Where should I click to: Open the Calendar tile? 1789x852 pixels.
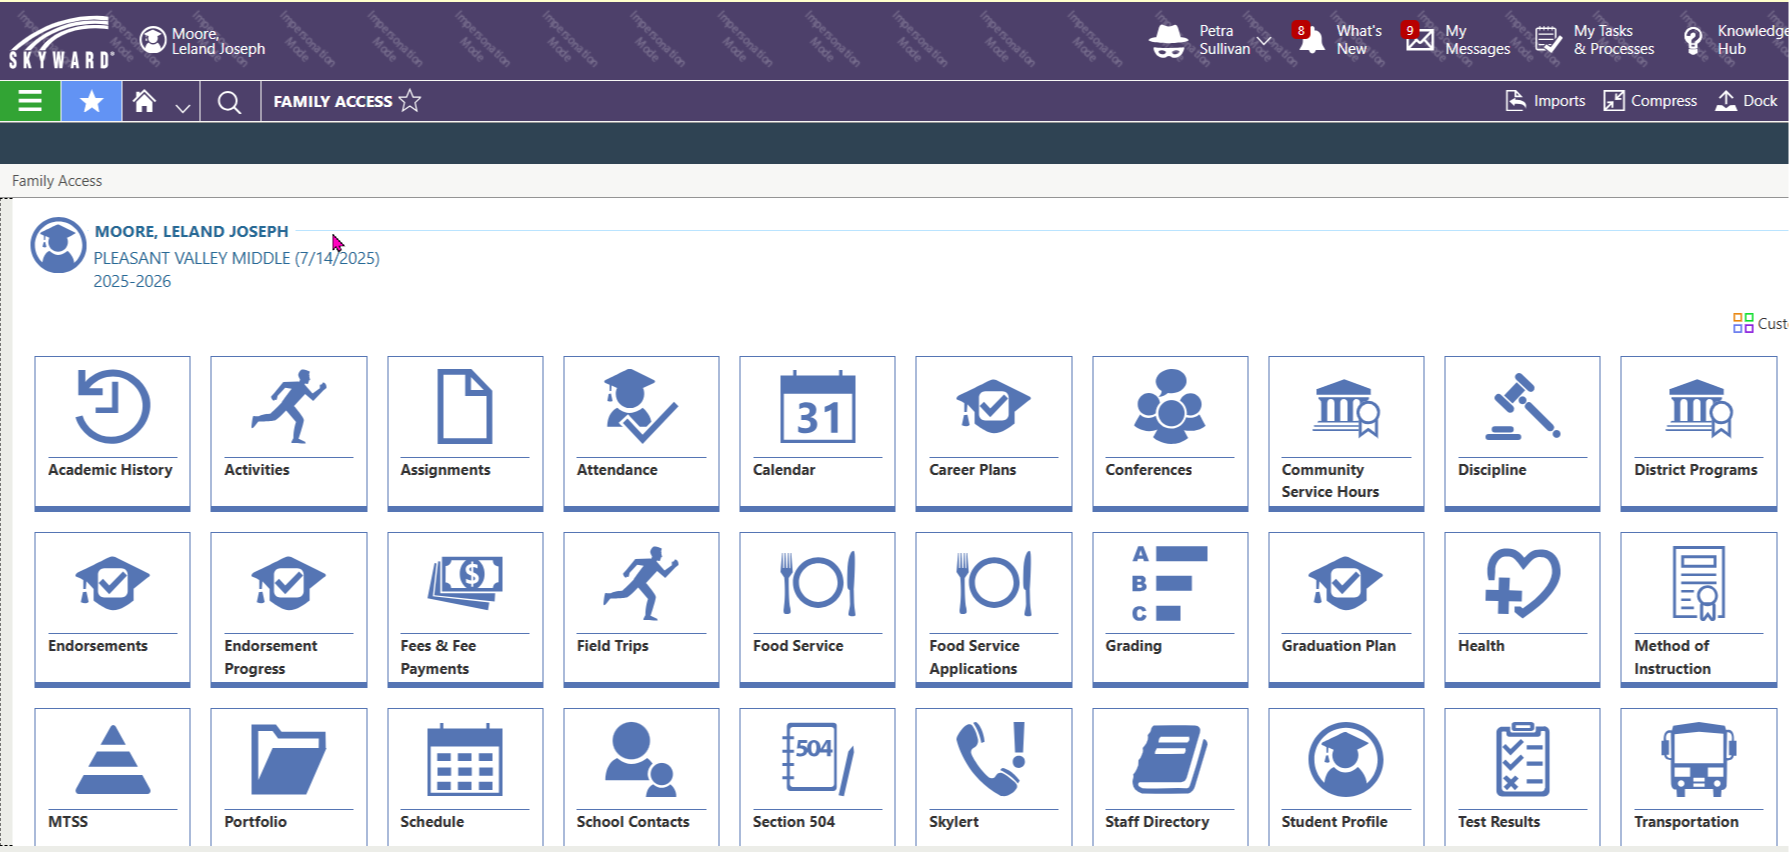[817, 433]
